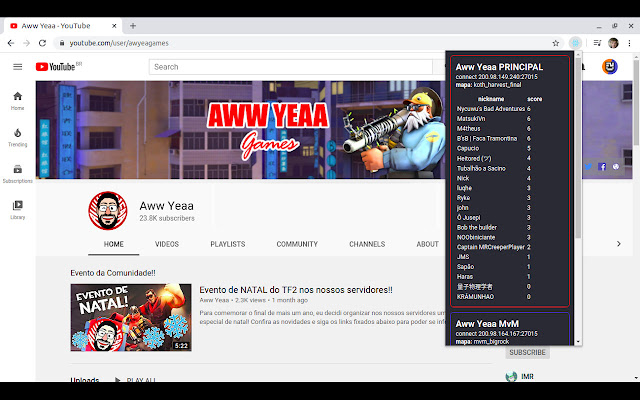
Task: Open a new browser tab
Action: coord(133,26)
